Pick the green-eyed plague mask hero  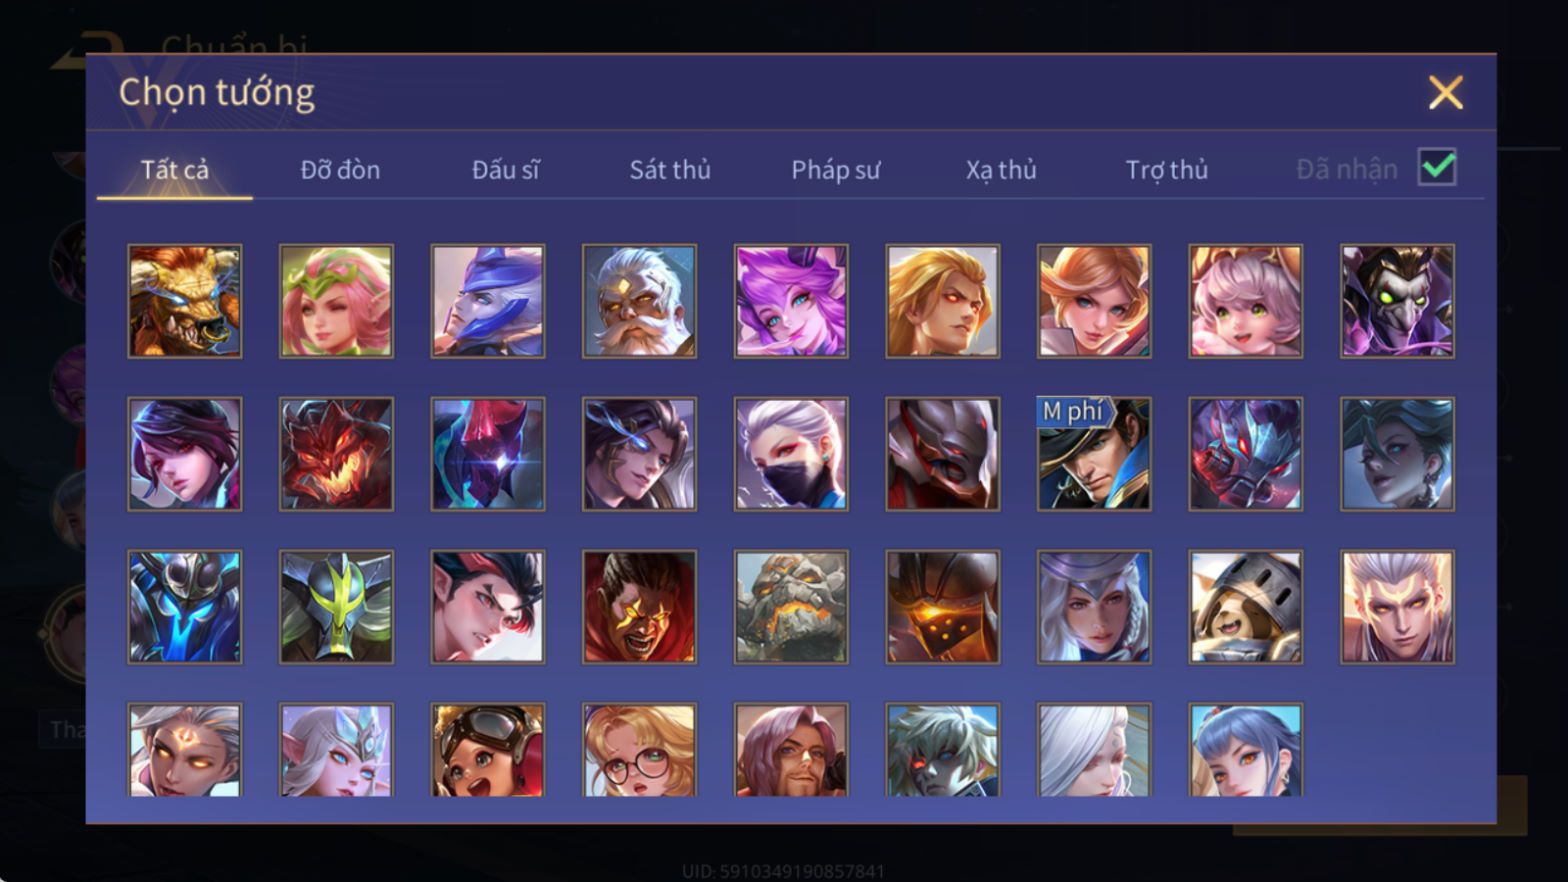(x=1397, y=301)
